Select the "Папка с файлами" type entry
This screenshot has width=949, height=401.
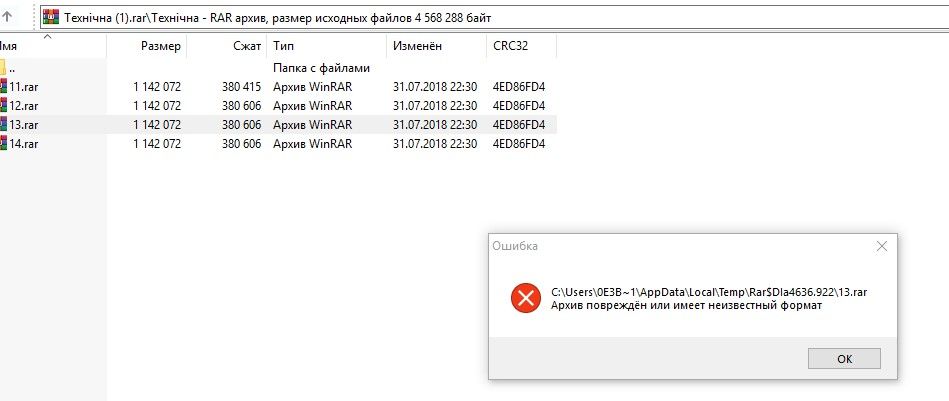point(321,67)
